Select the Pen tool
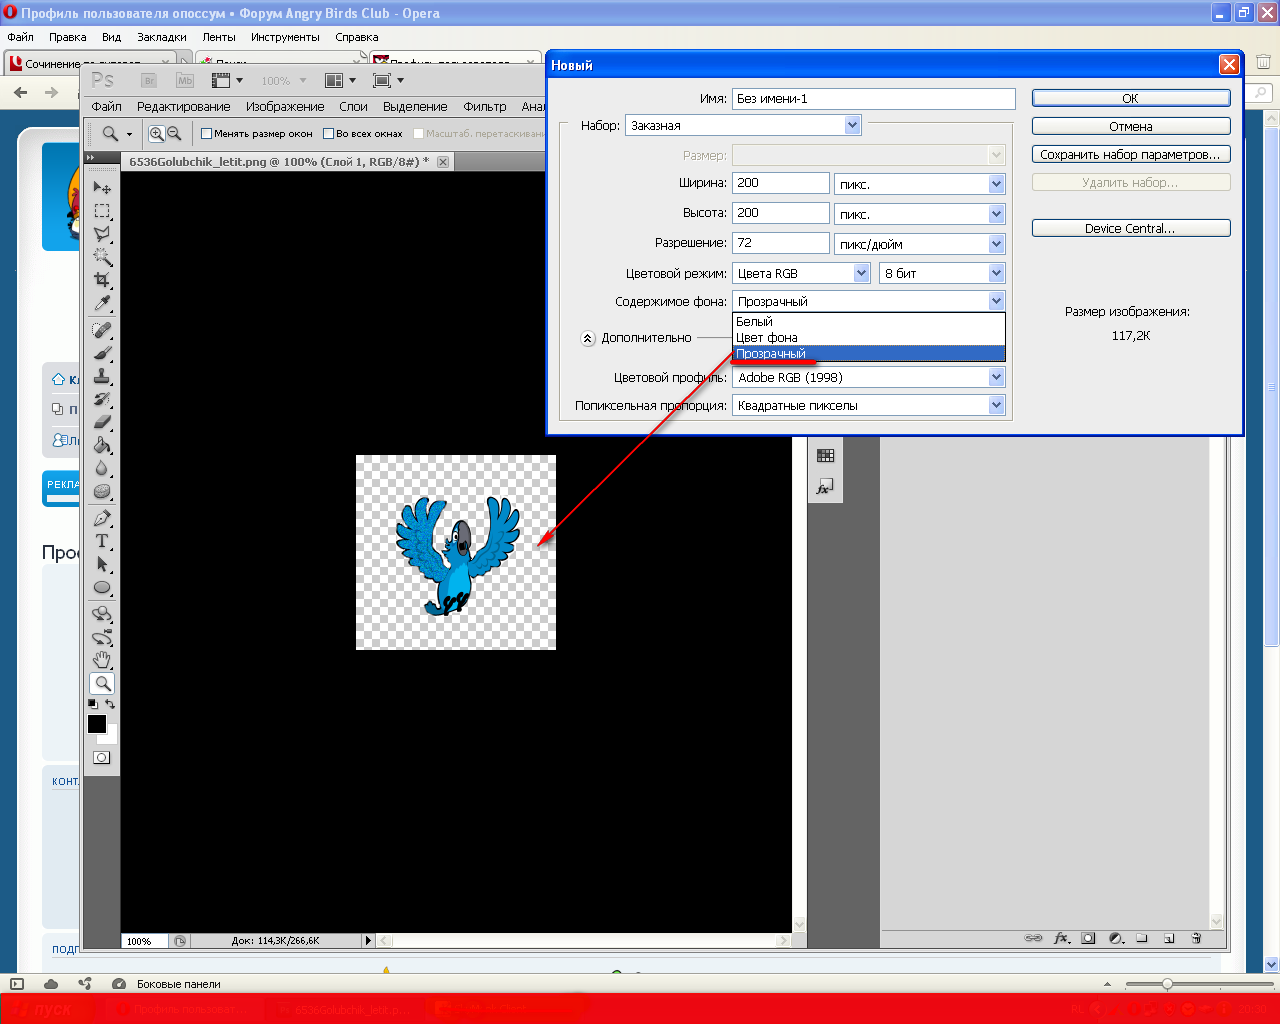Image resolution: width=1280 pixels, height=1024 pixels. point(102,518)
